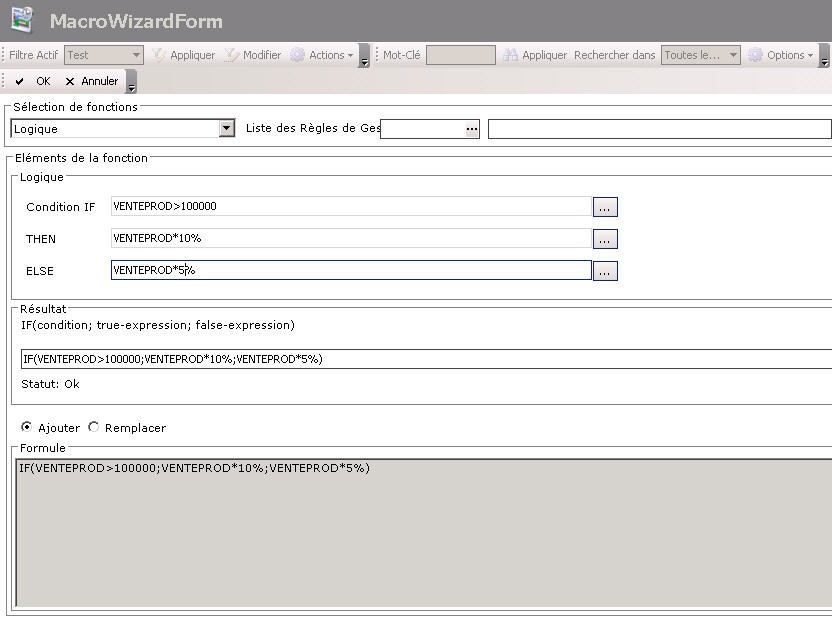
Task: Expand the Logique function selection dropdown
Action: click(x=227, y=129)
